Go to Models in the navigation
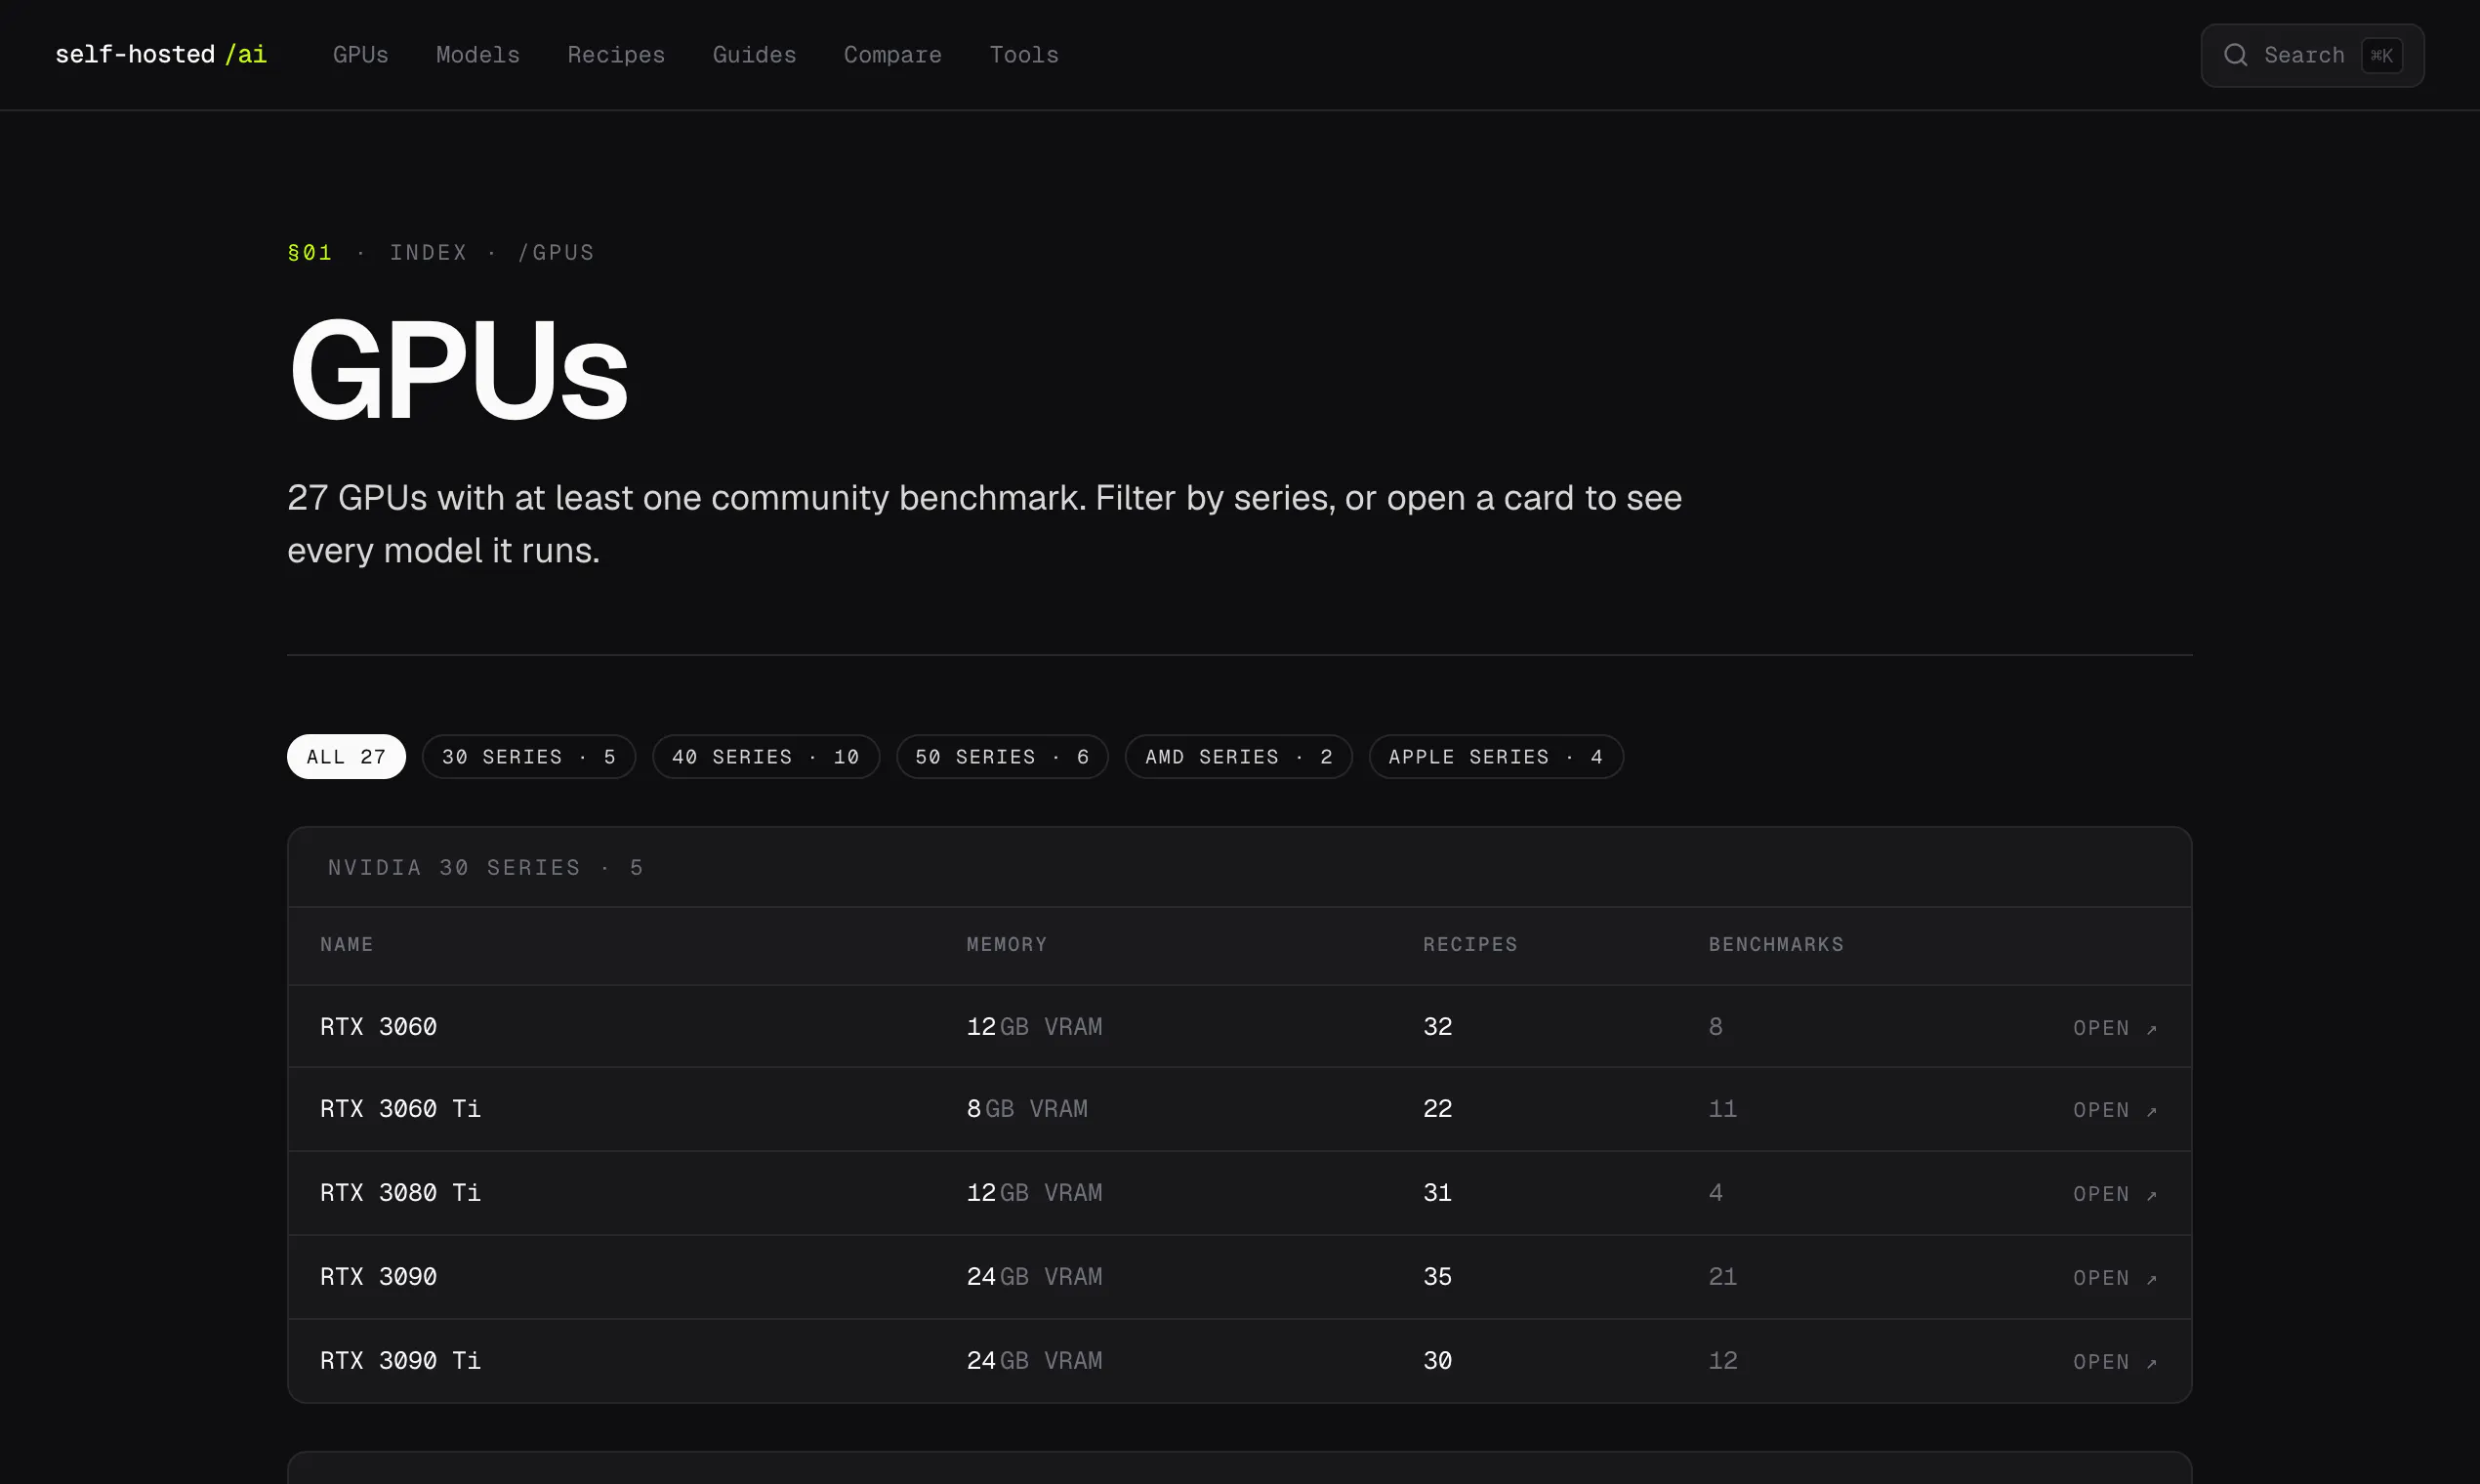 pos(478,55)
